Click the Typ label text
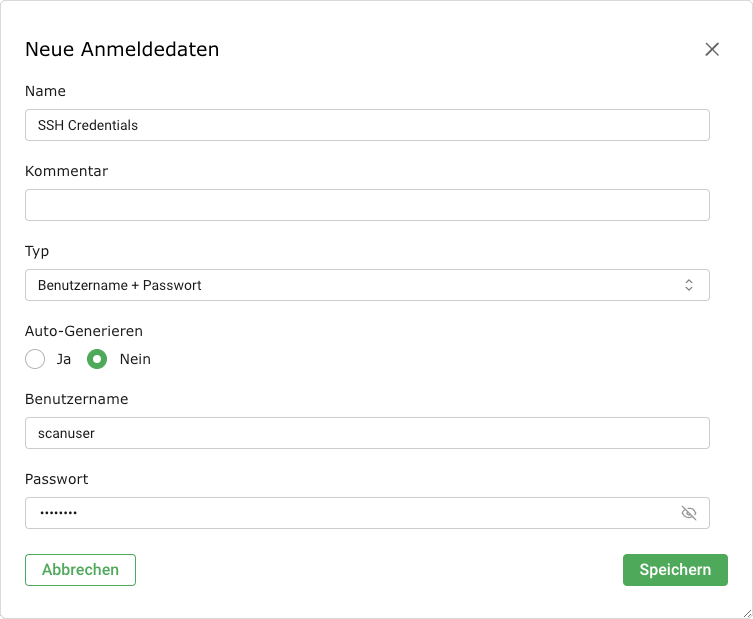 click(37, 251)
